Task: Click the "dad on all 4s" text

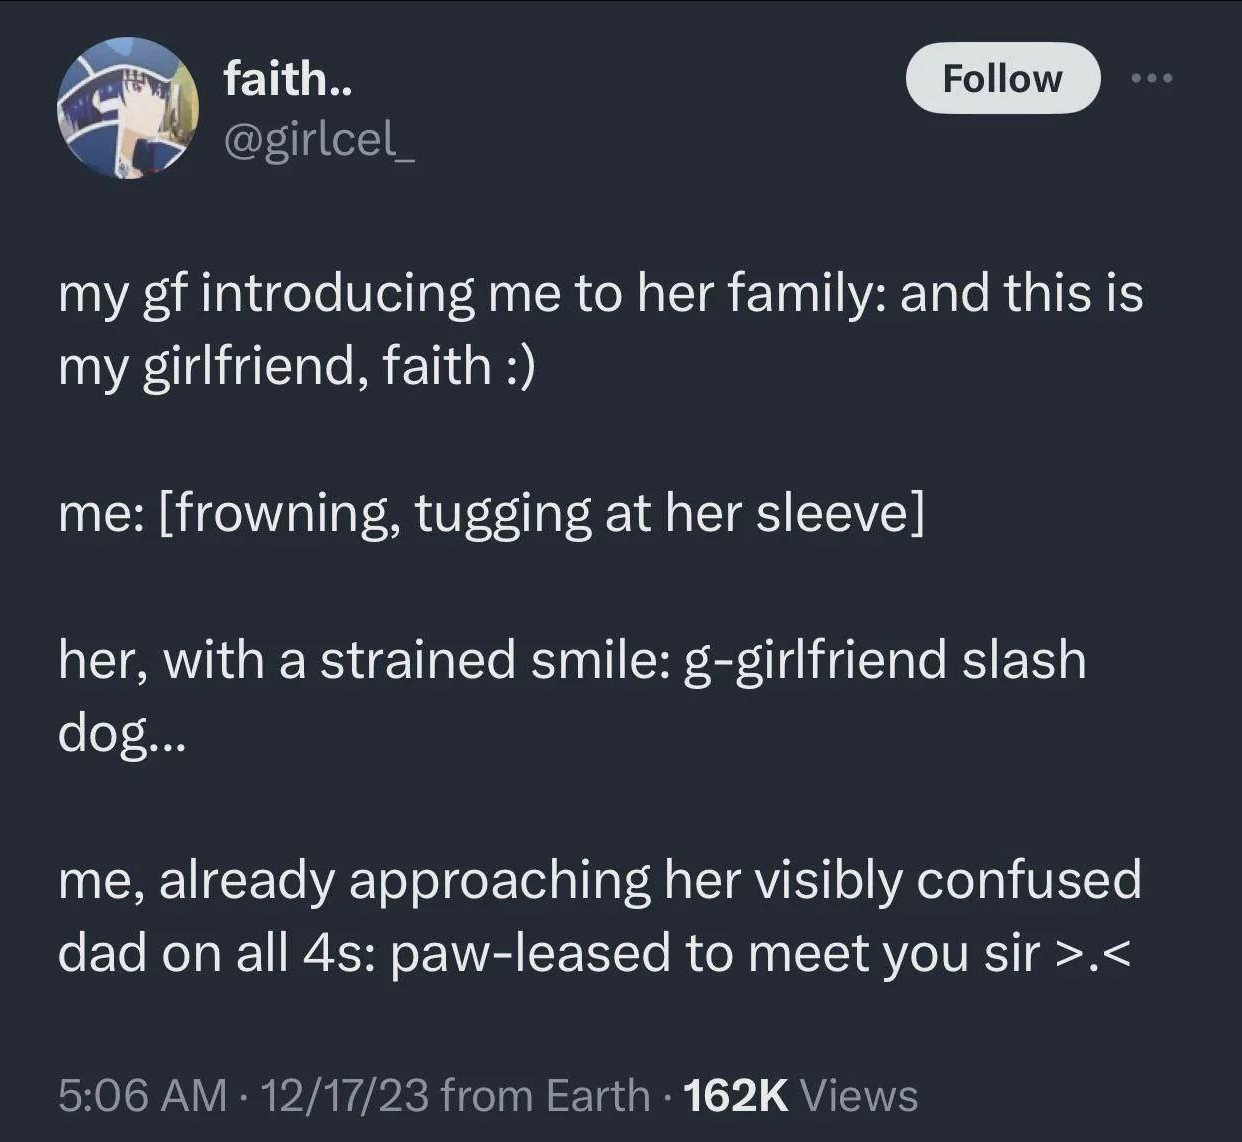Action: coord(215,953)
